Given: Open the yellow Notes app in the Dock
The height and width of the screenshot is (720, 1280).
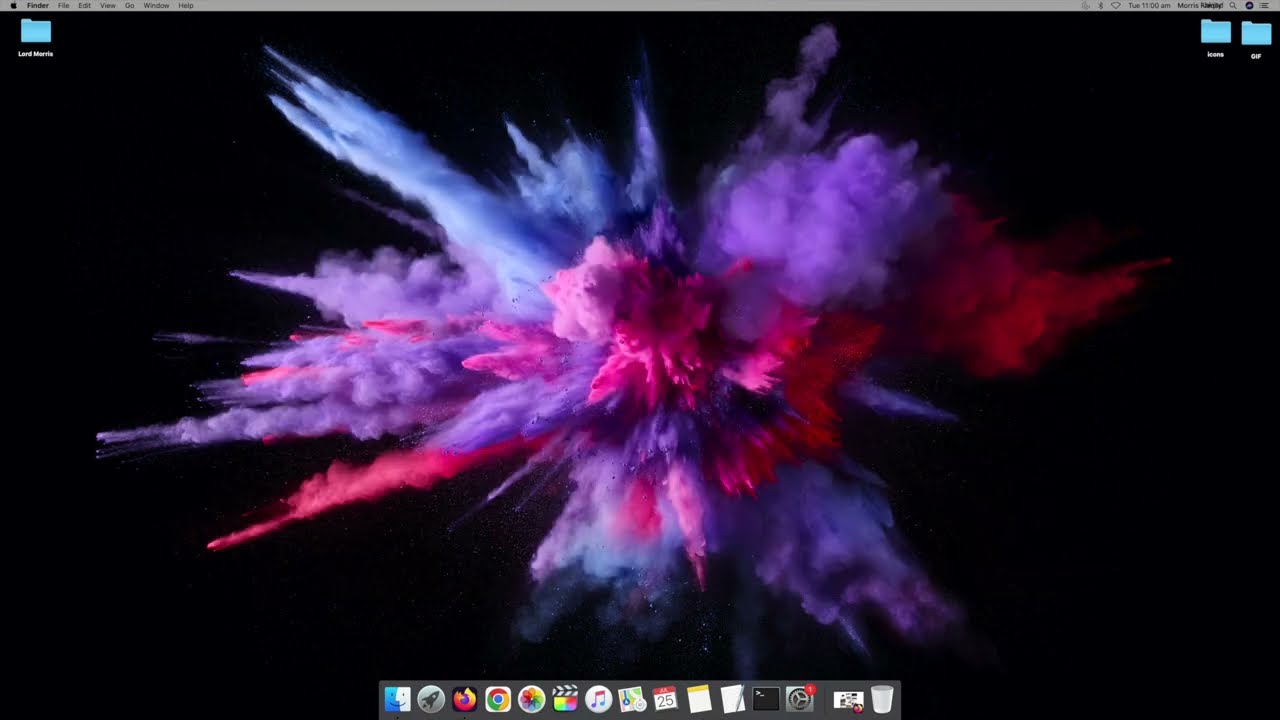Looking at the screenshot, I should [x=699, y=699].
